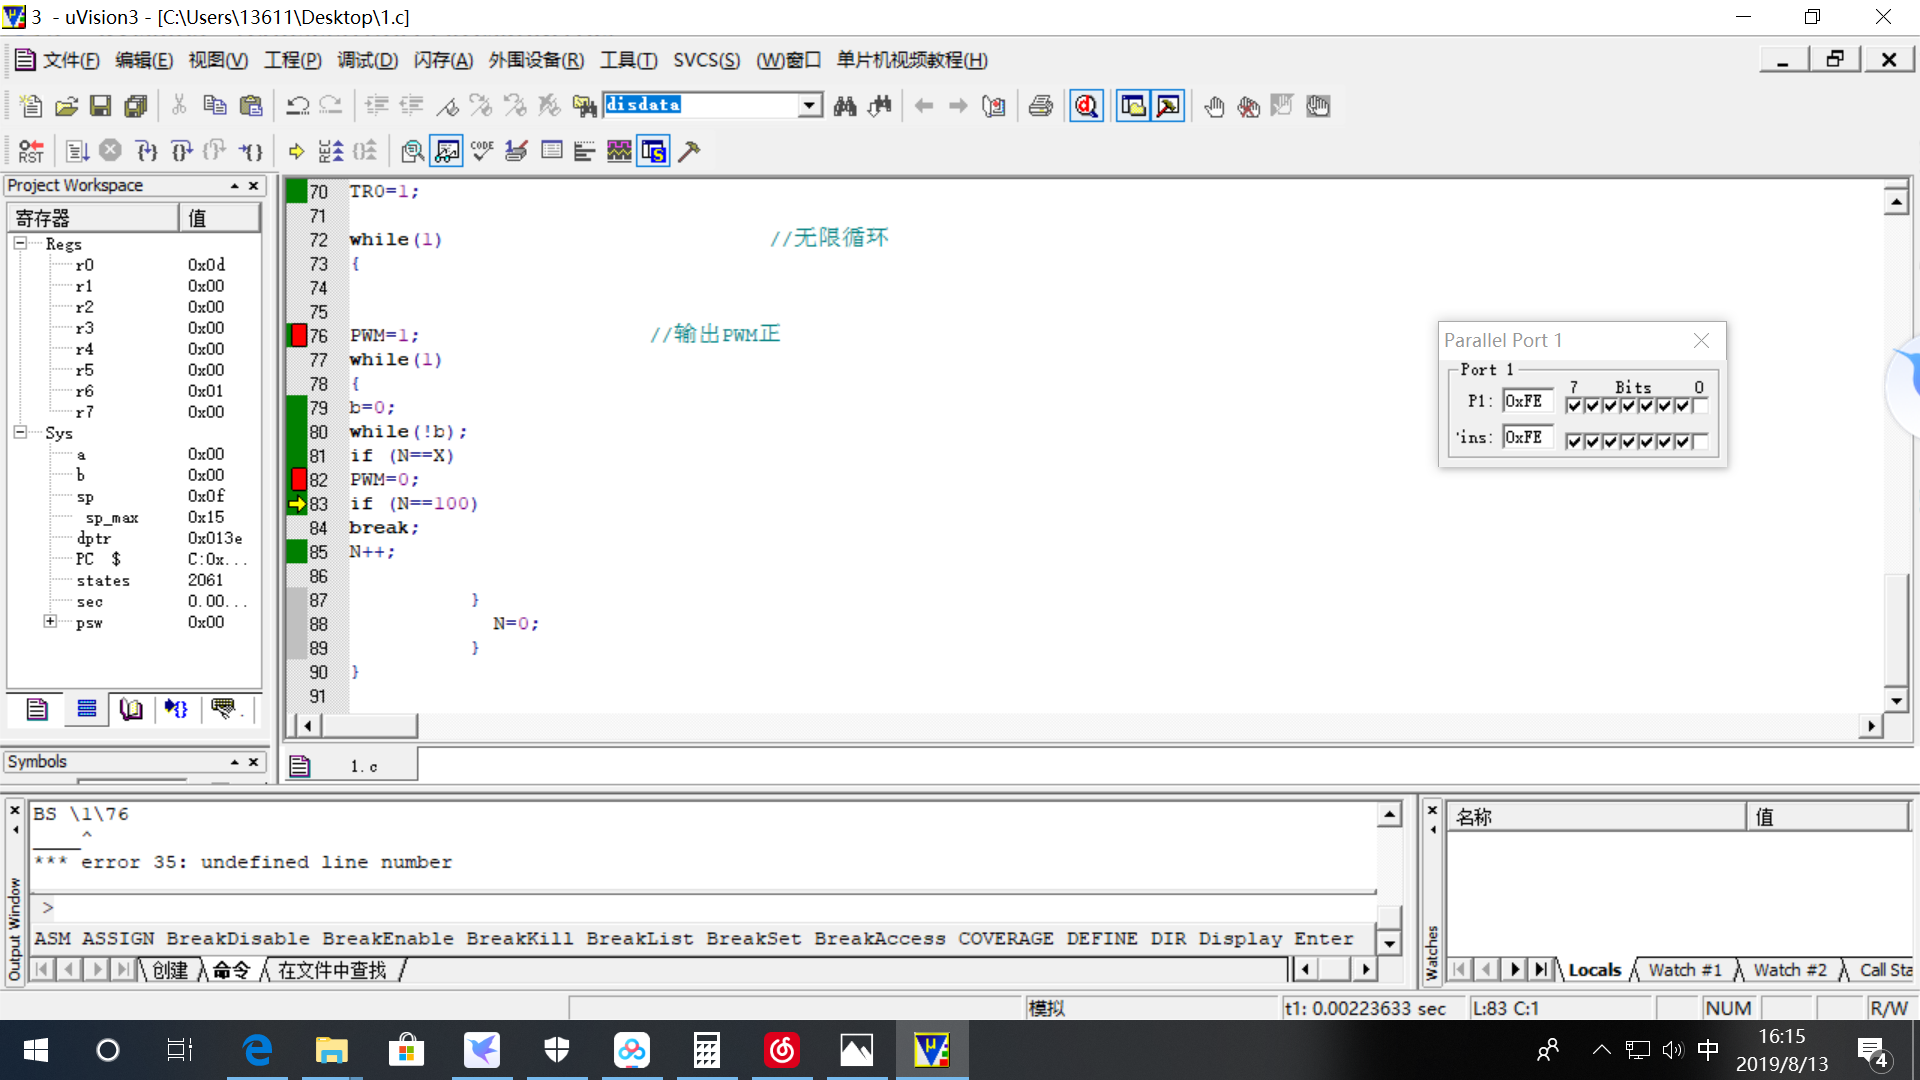This screenshot has height=1080, width=1920.
Task: Close the Parallel Port 1 dialog
Action: click(1701, 340)
